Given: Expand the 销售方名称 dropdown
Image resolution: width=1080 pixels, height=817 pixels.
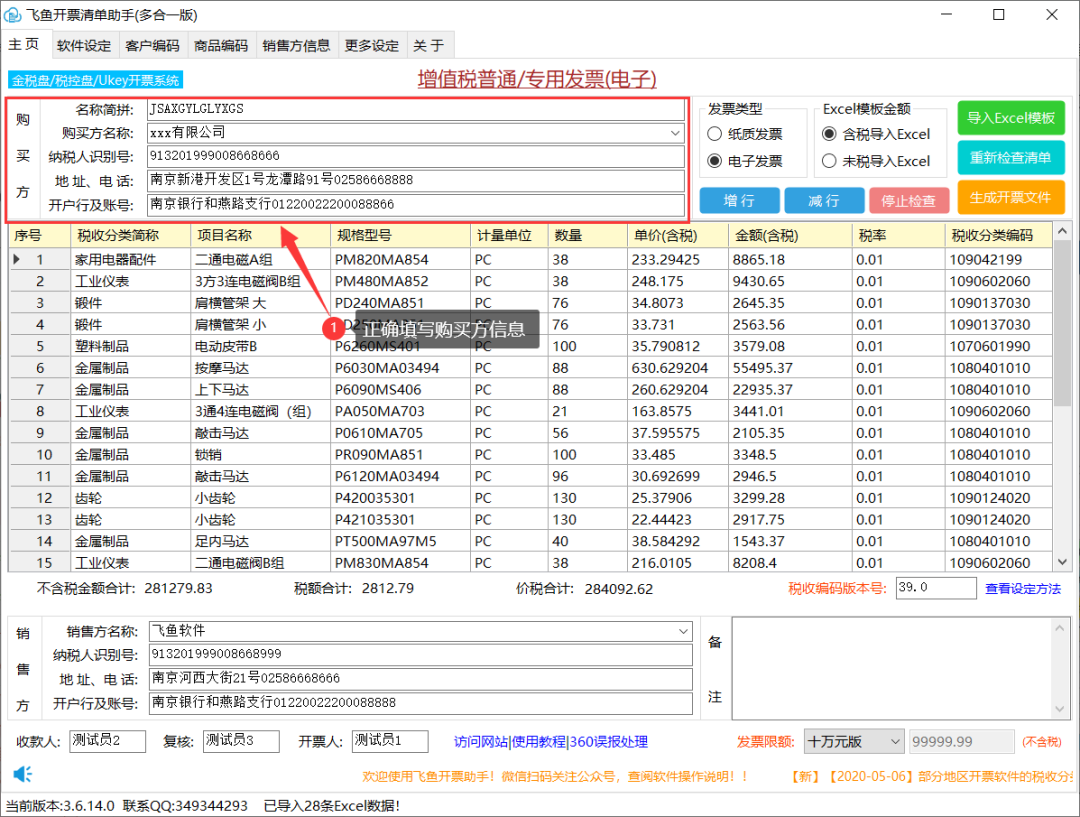Looking at the screenshot, I should 683,631.
